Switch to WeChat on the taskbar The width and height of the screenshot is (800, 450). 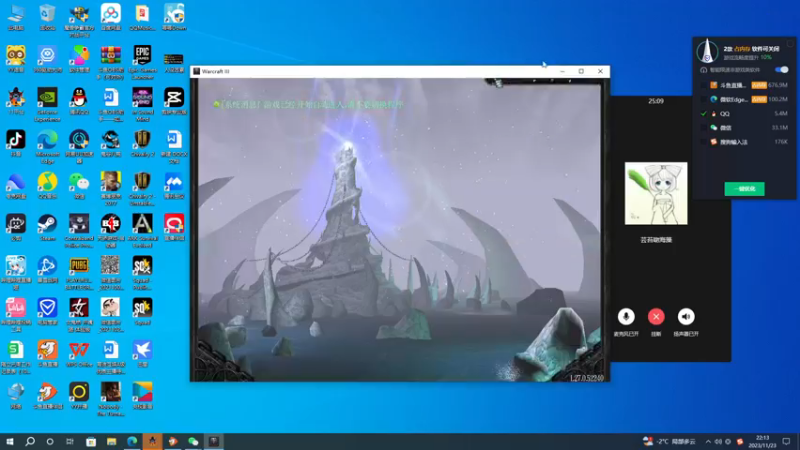[193, 441]
